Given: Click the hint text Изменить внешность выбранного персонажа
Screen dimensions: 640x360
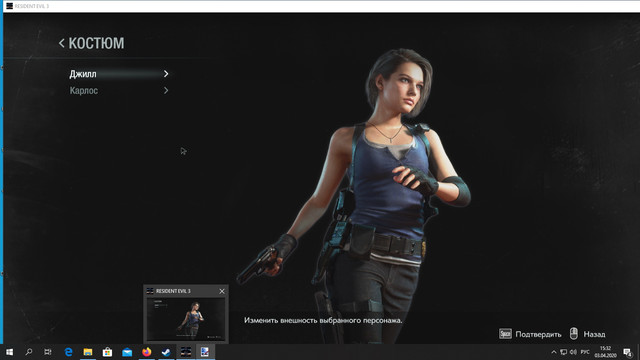Looking at the screenshot, I should click(323, 320).
